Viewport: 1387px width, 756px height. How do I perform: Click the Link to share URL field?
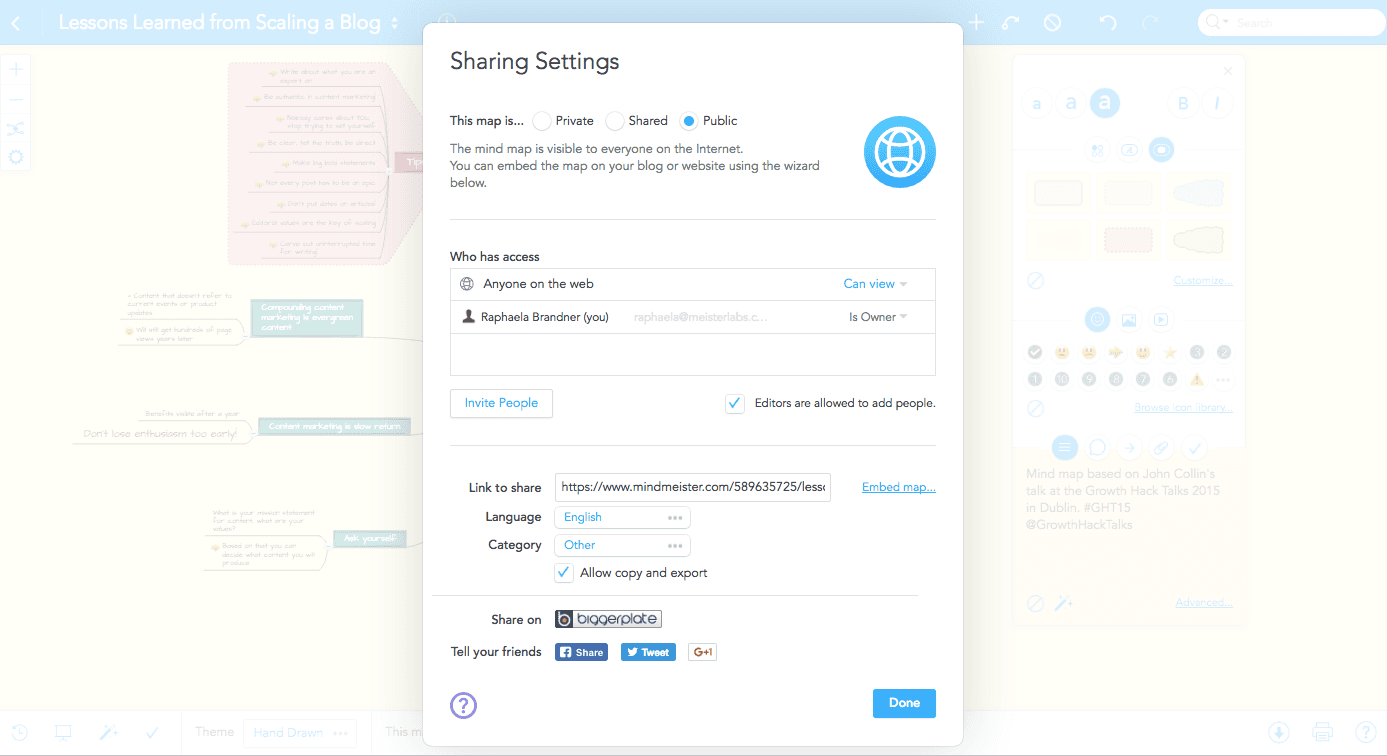tap(692, 487)
